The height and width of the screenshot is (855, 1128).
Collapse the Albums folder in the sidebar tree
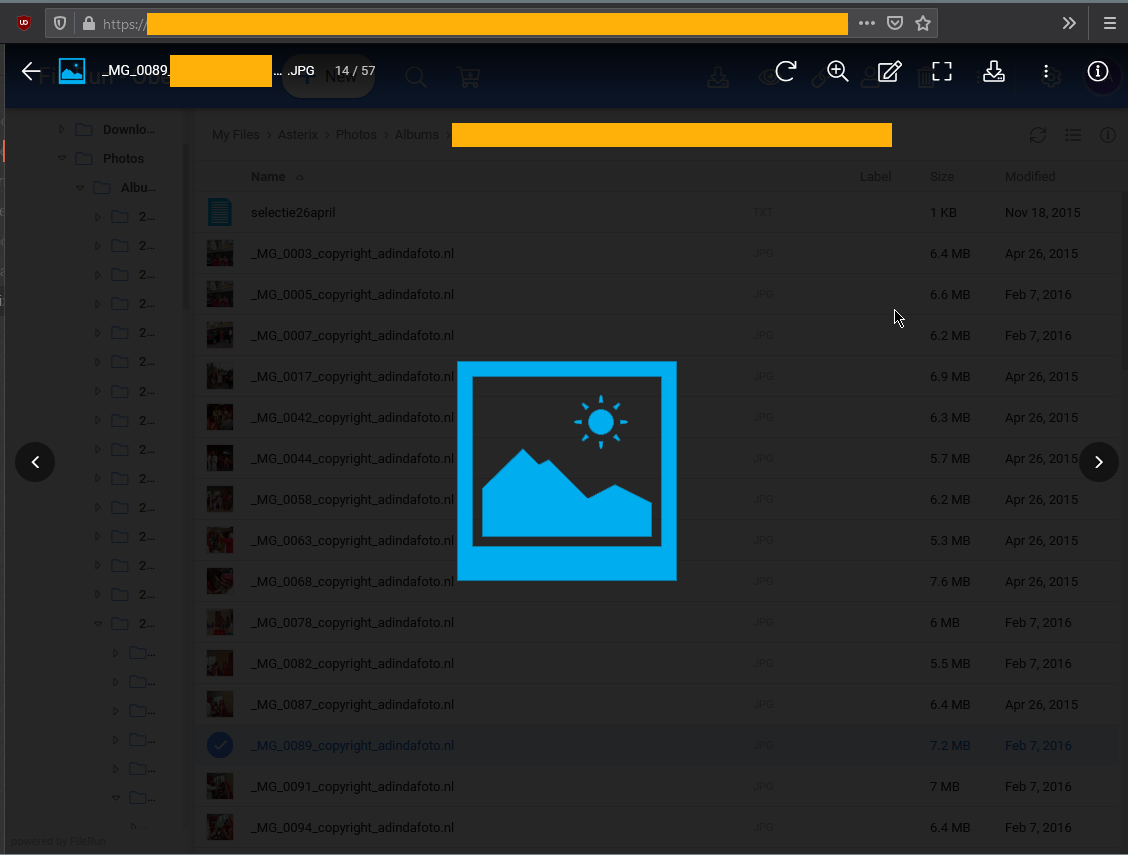pos(80,188)
